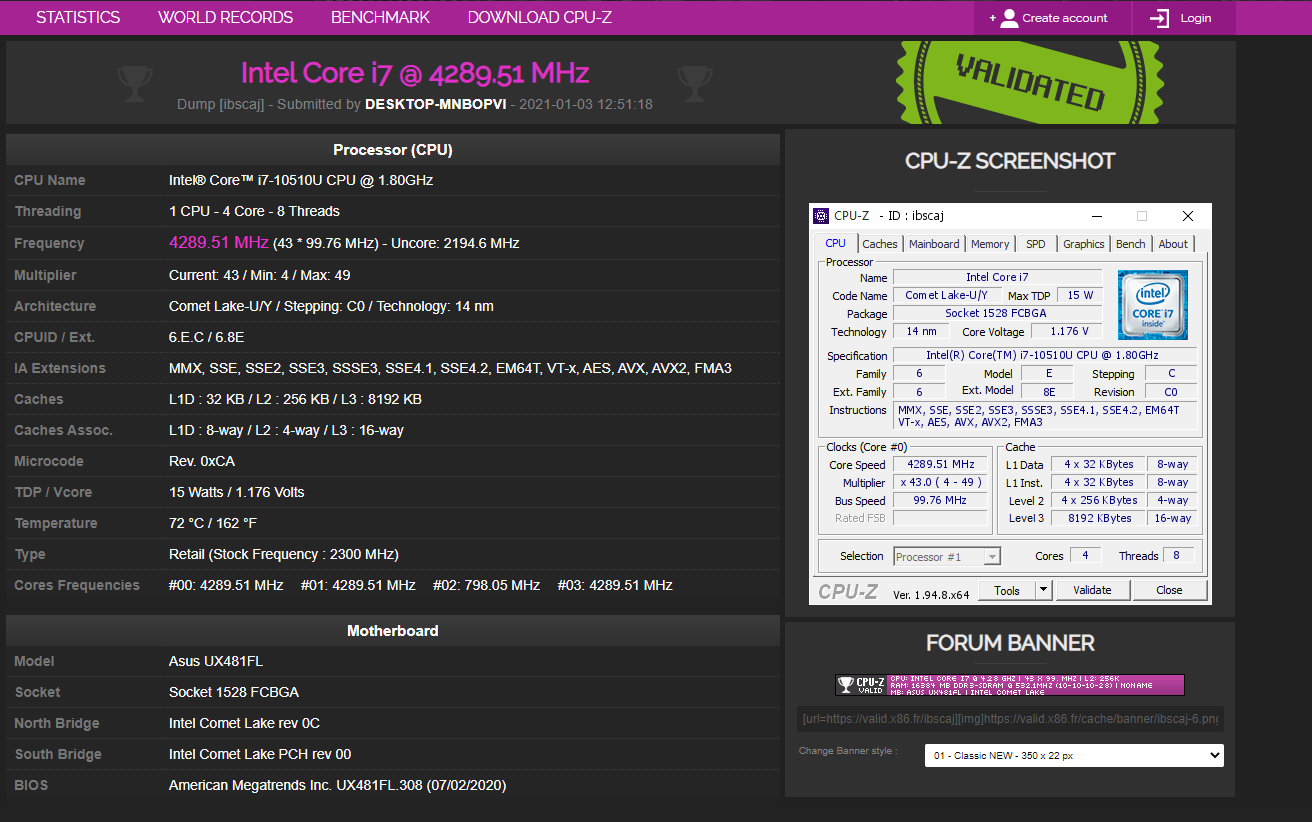The image size is (1312, 822).
Task: Select the SPD tab in CPU-Z screenshot
Action: click(1036, 244)
